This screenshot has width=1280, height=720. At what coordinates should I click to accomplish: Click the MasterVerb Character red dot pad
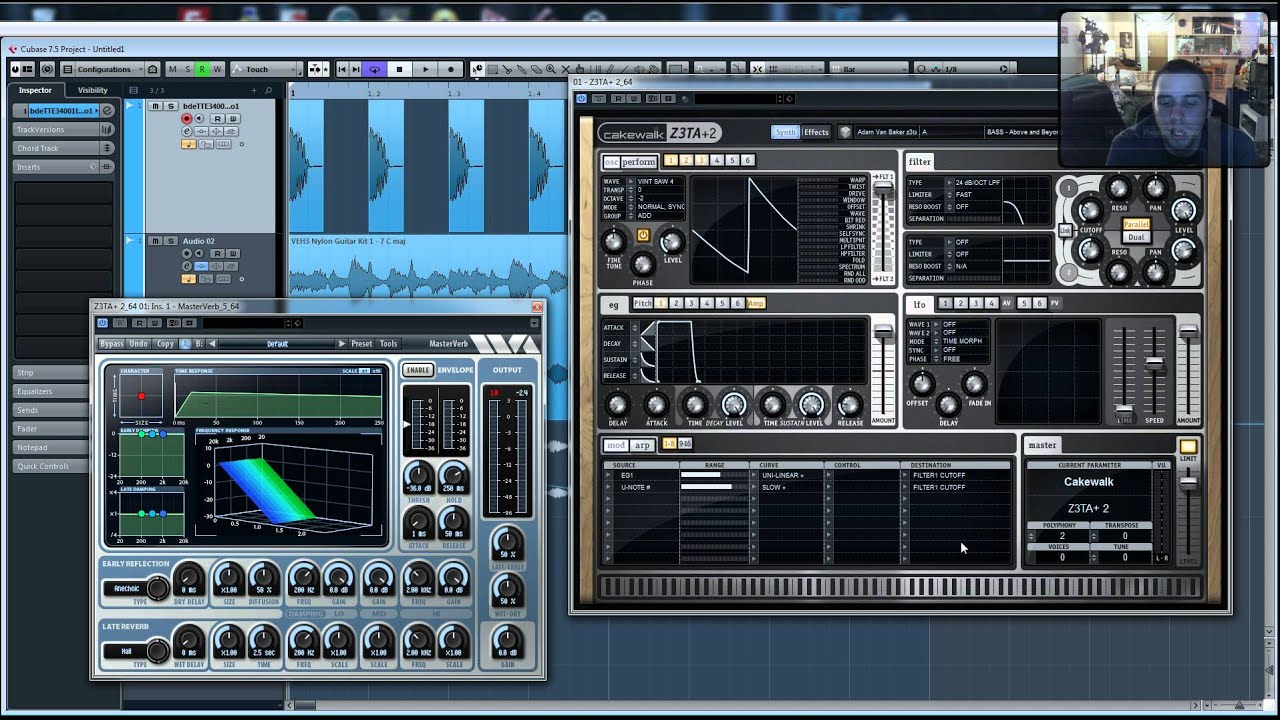point(141,396)
